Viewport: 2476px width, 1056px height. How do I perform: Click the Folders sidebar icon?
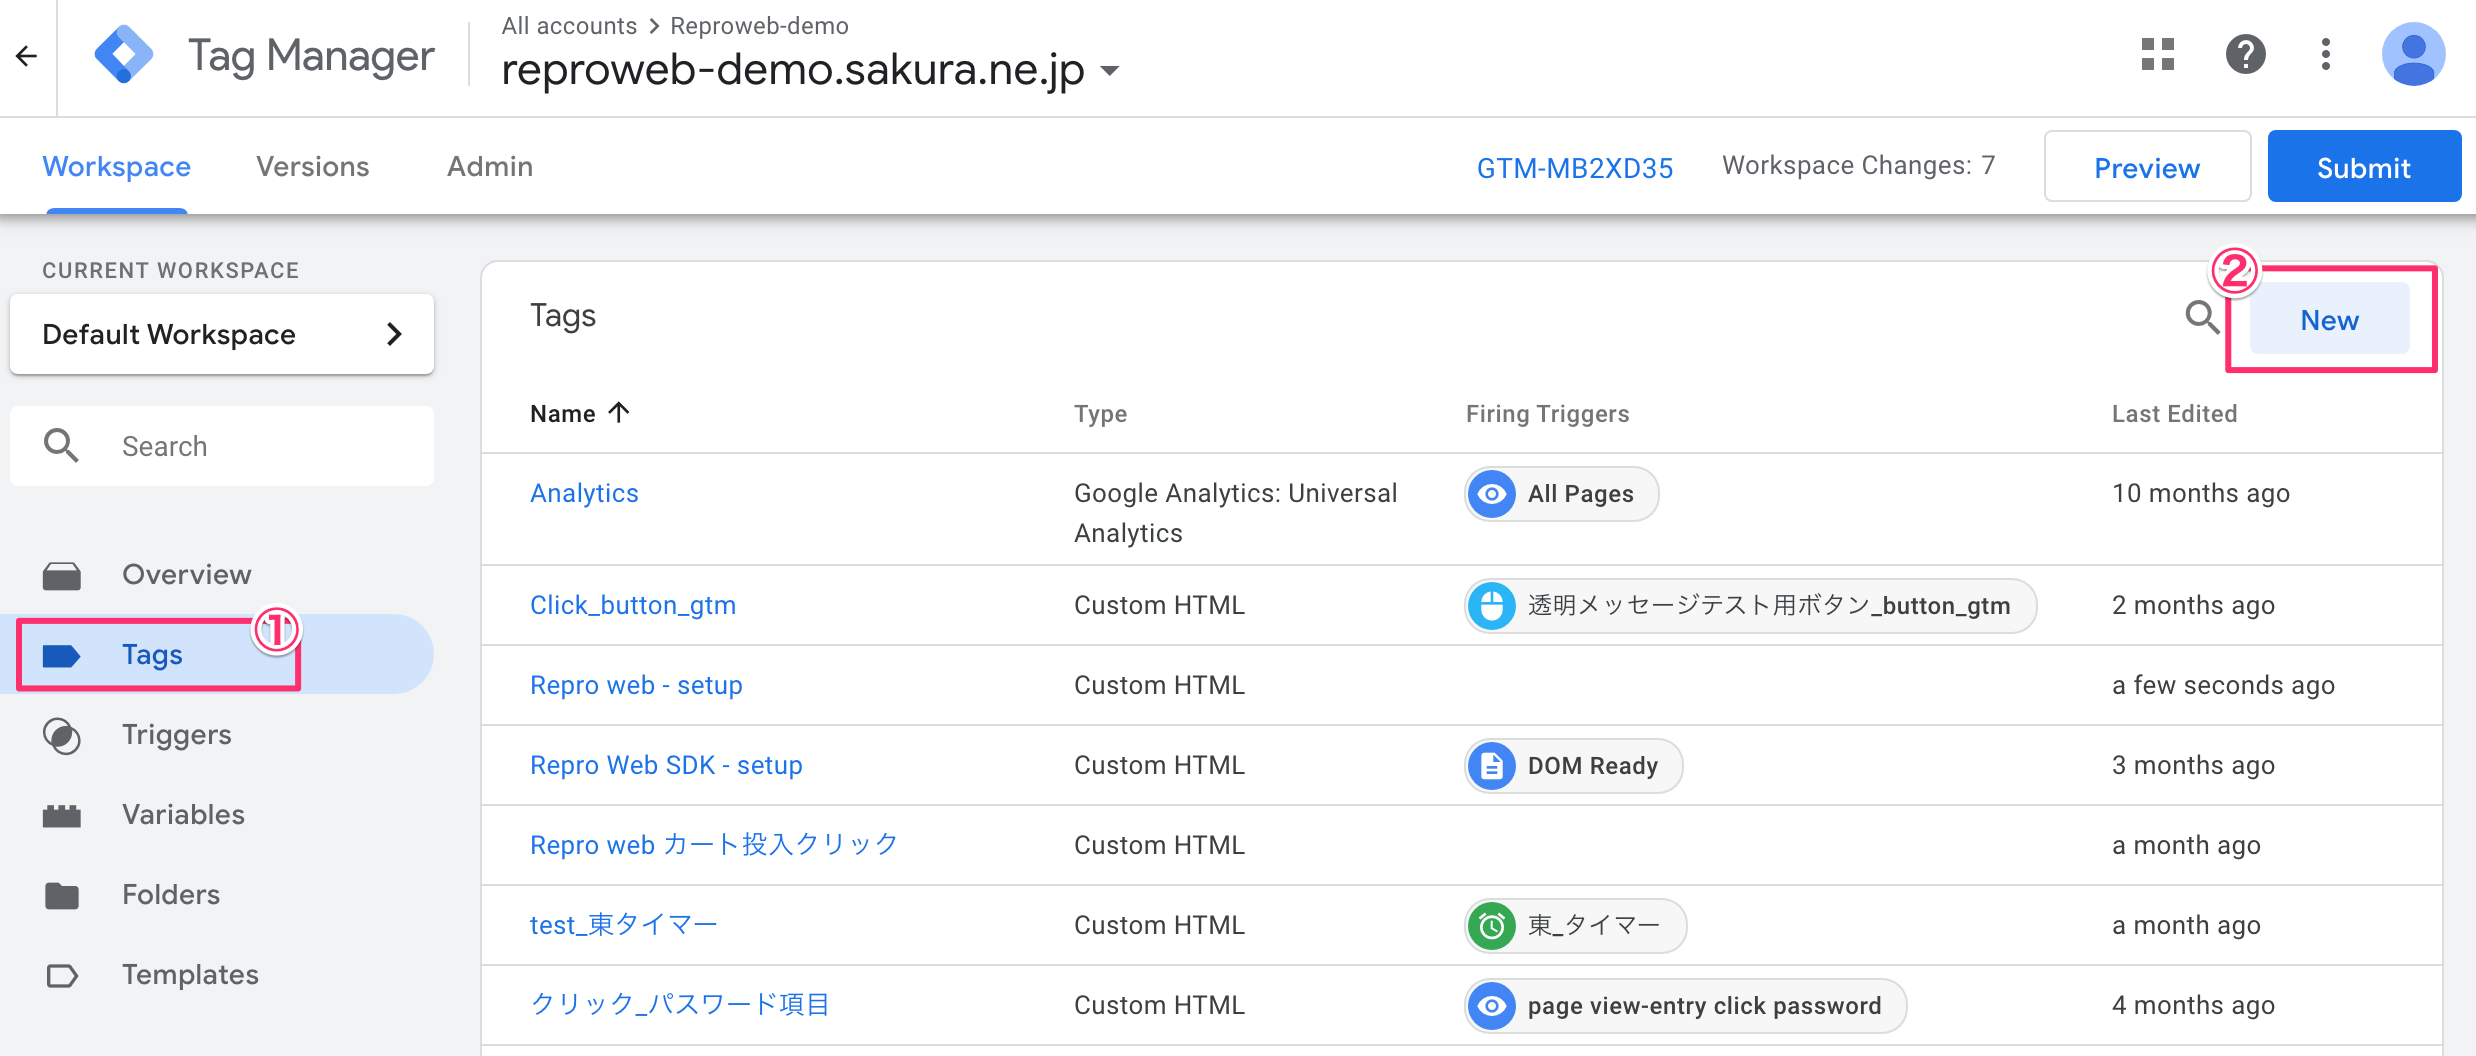coord(62,896)
